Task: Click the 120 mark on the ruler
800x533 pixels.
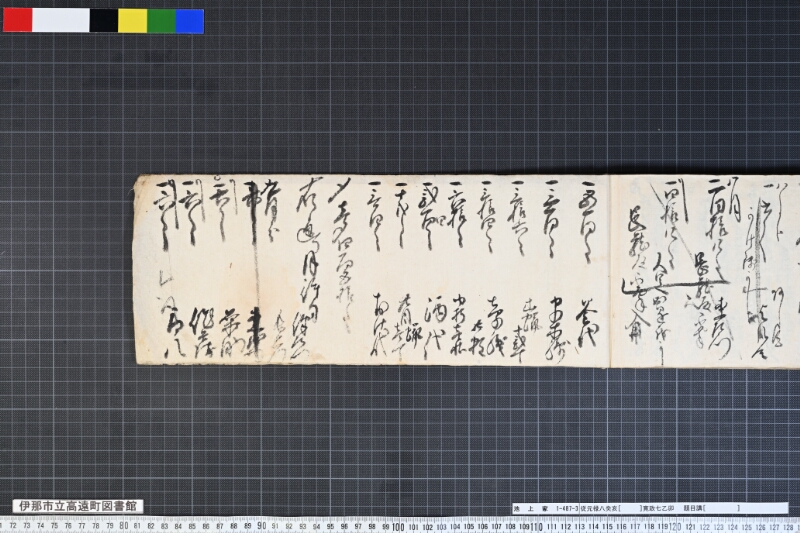Action: pyautogui.click(x=674, y=526)
